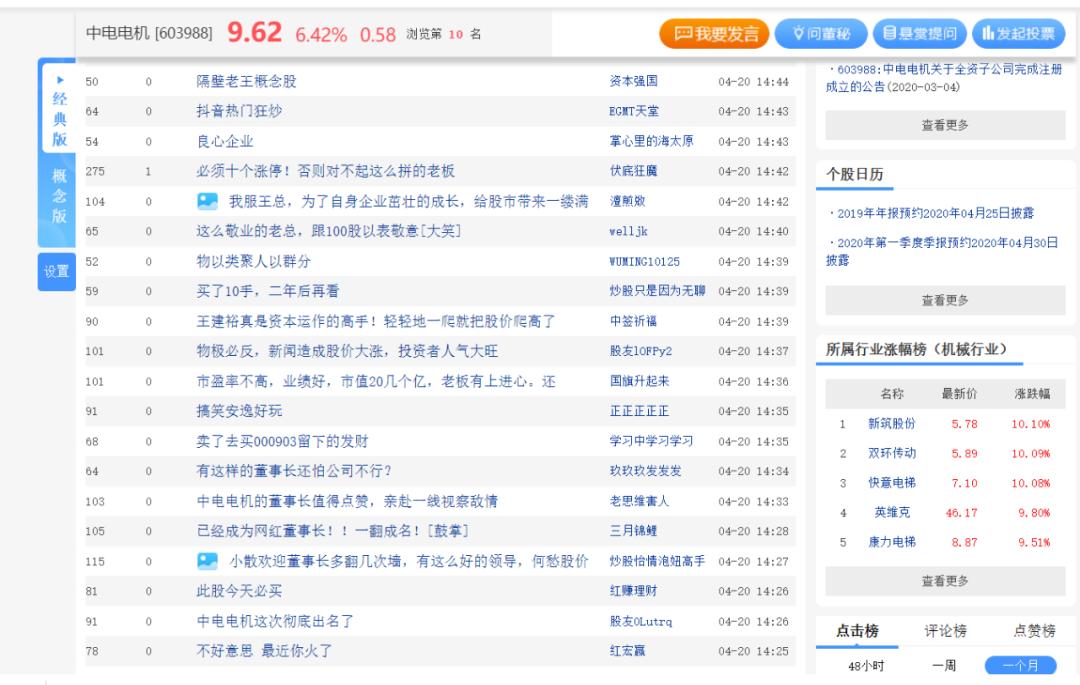Viewport: 1080px width, 685px height.
Task: Click the 我要发言 post button
Action: (x=713, y=34)
